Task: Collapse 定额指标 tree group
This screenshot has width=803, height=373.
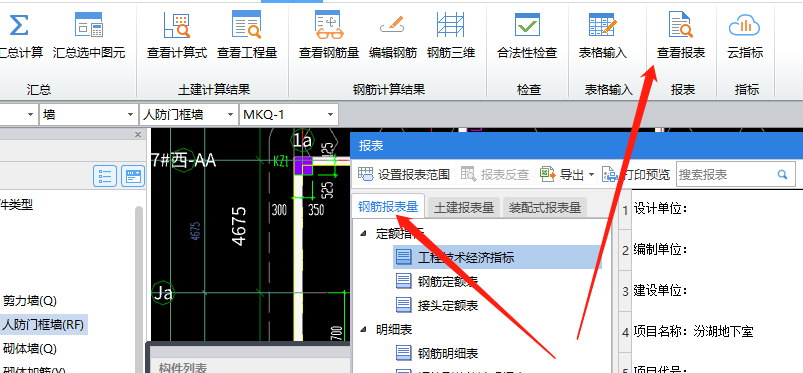Action: click(x=364, y=234)
